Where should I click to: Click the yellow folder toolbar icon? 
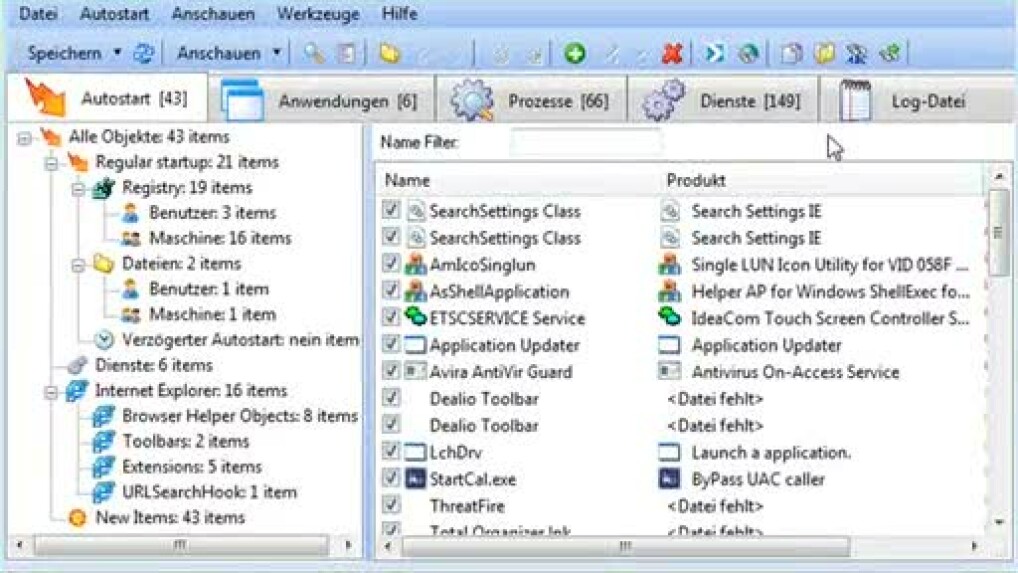[389, 54]
